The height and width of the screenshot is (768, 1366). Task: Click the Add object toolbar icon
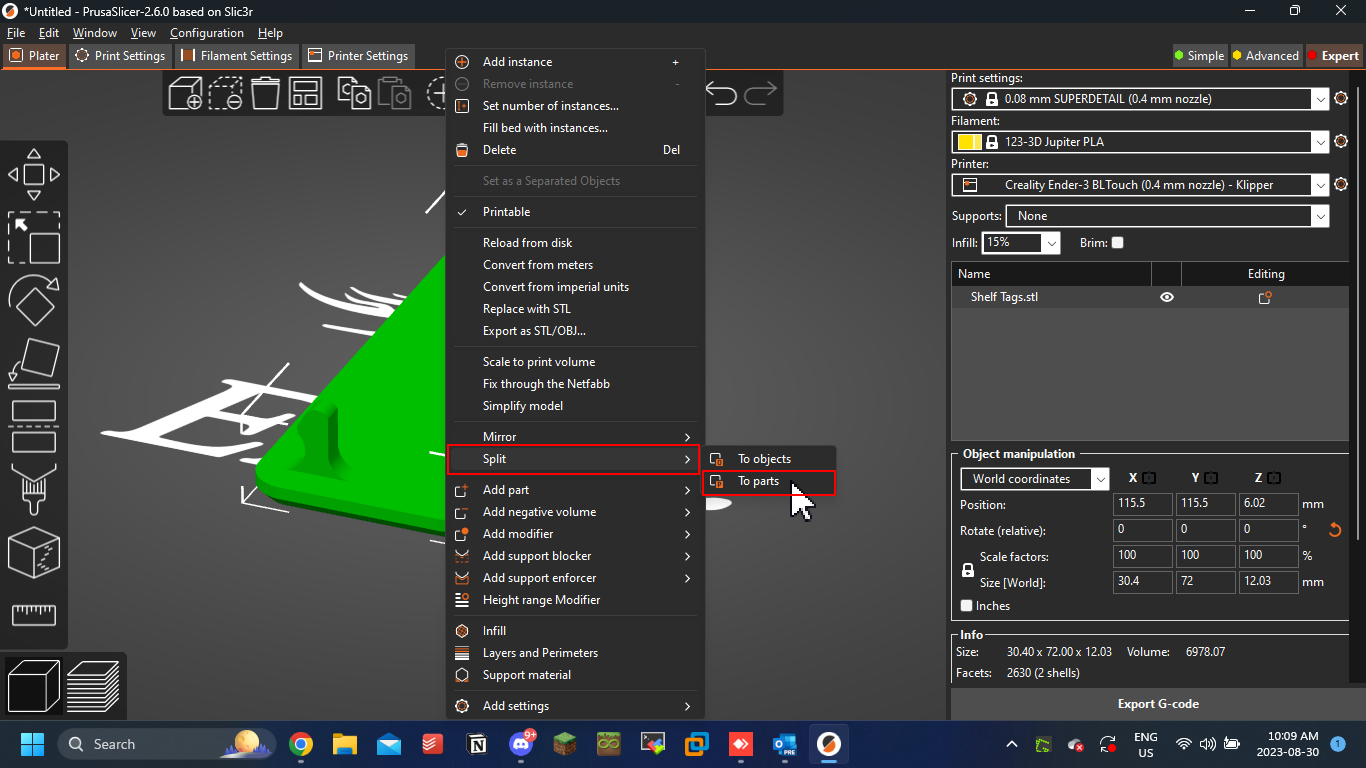[x=185, y=93]
